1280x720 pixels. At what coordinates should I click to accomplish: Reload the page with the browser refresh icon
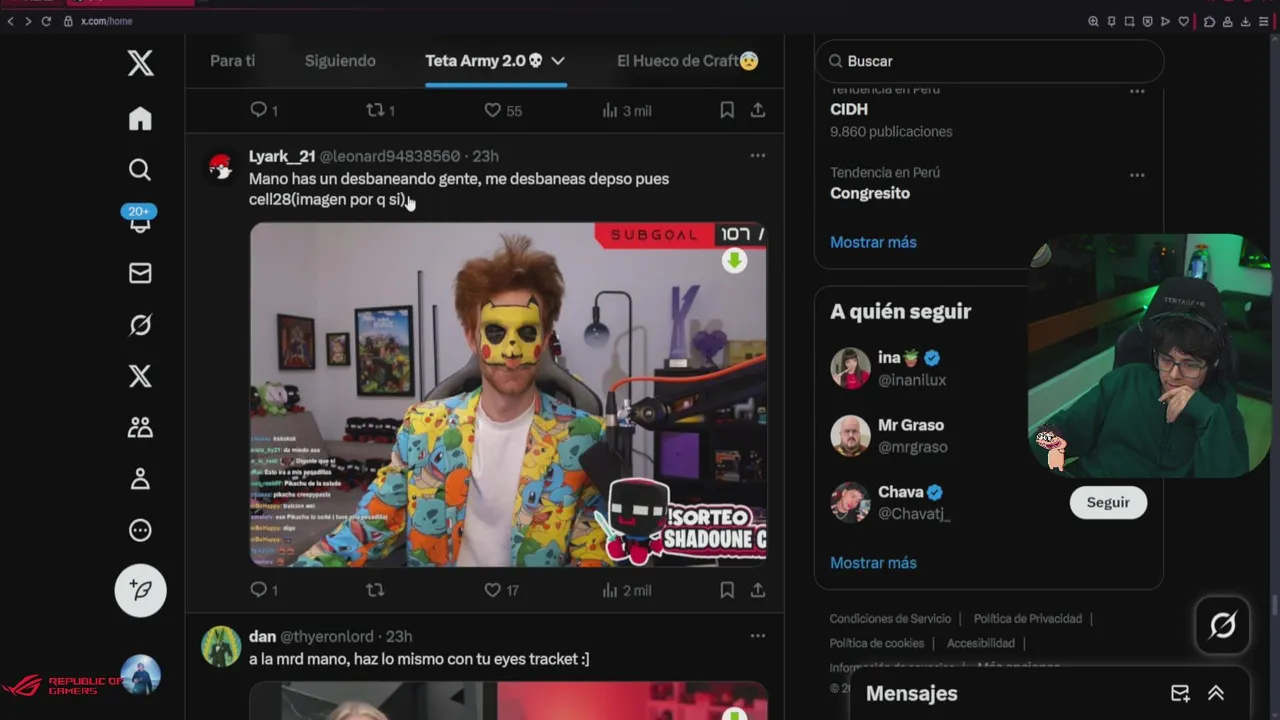point(46,21)
